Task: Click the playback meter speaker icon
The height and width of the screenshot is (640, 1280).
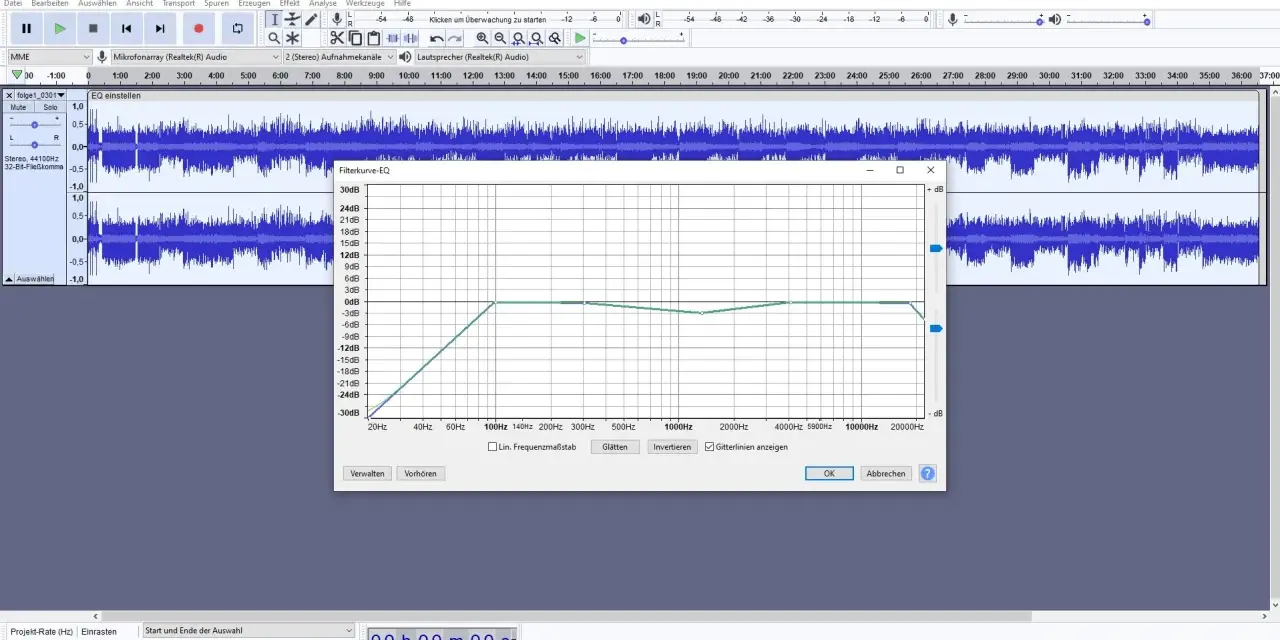Action: pos(644,19)
